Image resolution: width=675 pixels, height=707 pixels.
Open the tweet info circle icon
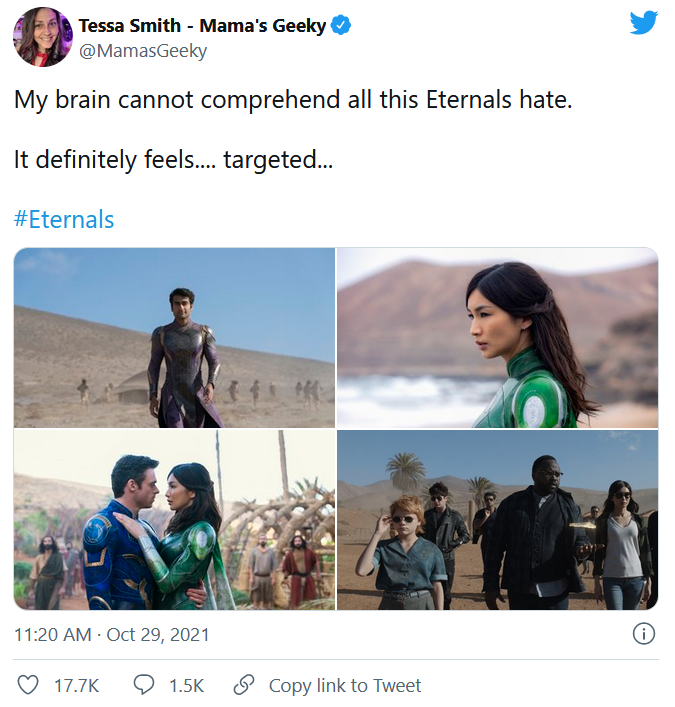[643, 634]
